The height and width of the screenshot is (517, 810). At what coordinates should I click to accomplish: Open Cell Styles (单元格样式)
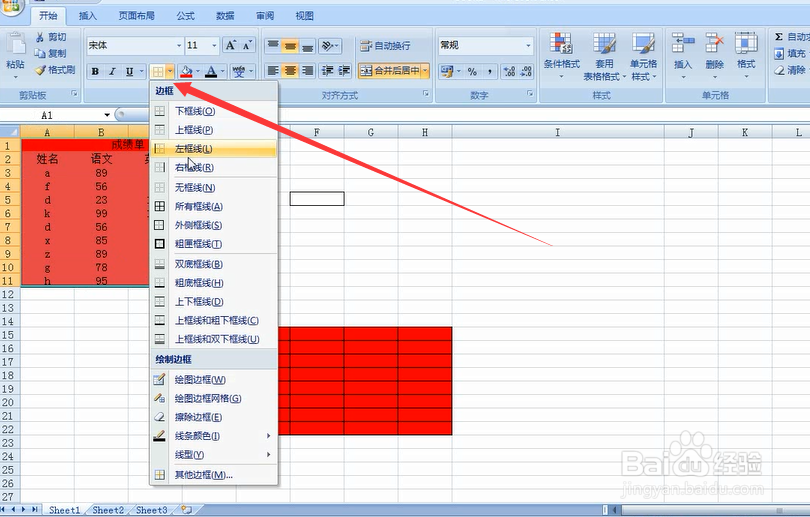pyautogui.click(x=643, y=56)
